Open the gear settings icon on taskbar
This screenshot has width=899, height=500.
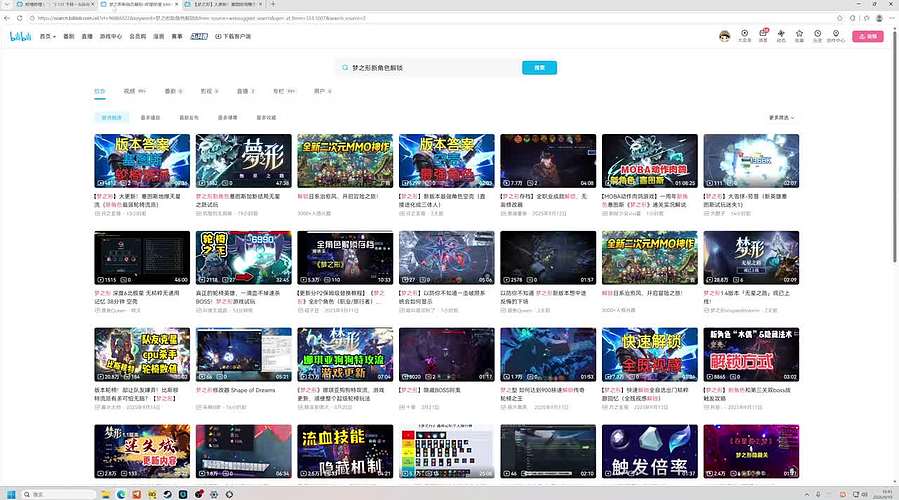coord(214,494)
